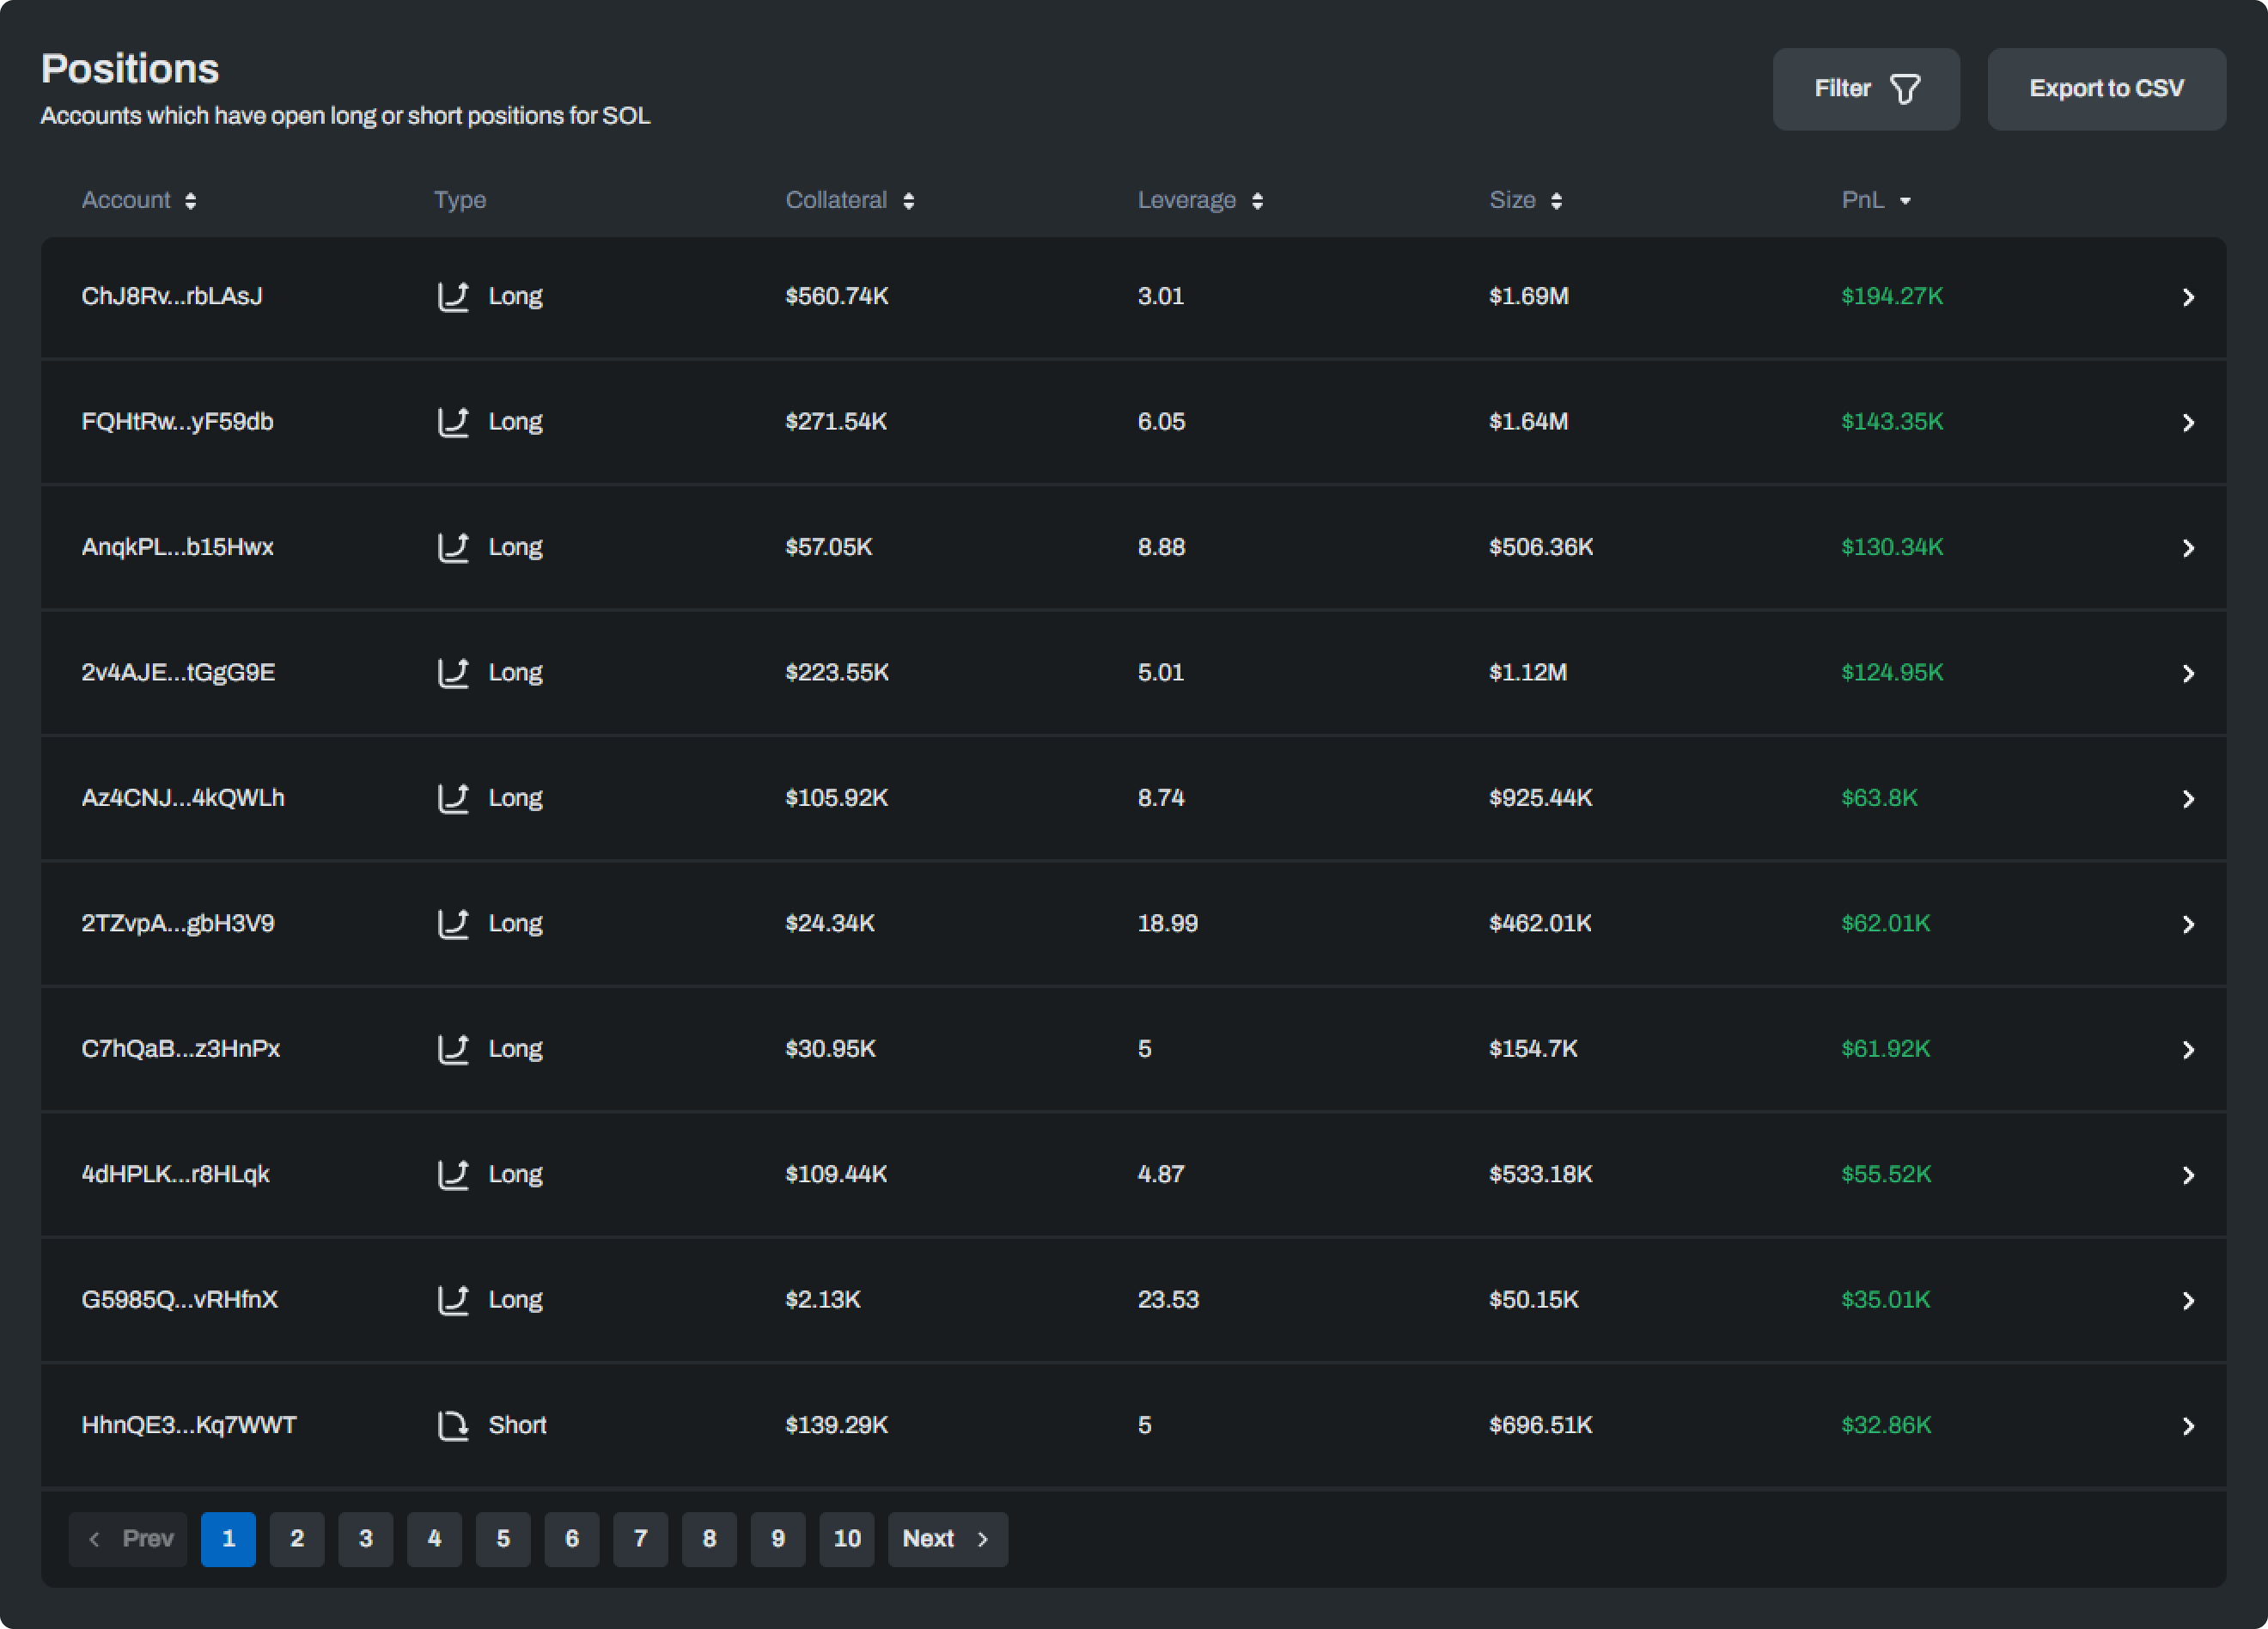Click account 2v4AJE...tGgG9E

(x=178, y=673)
